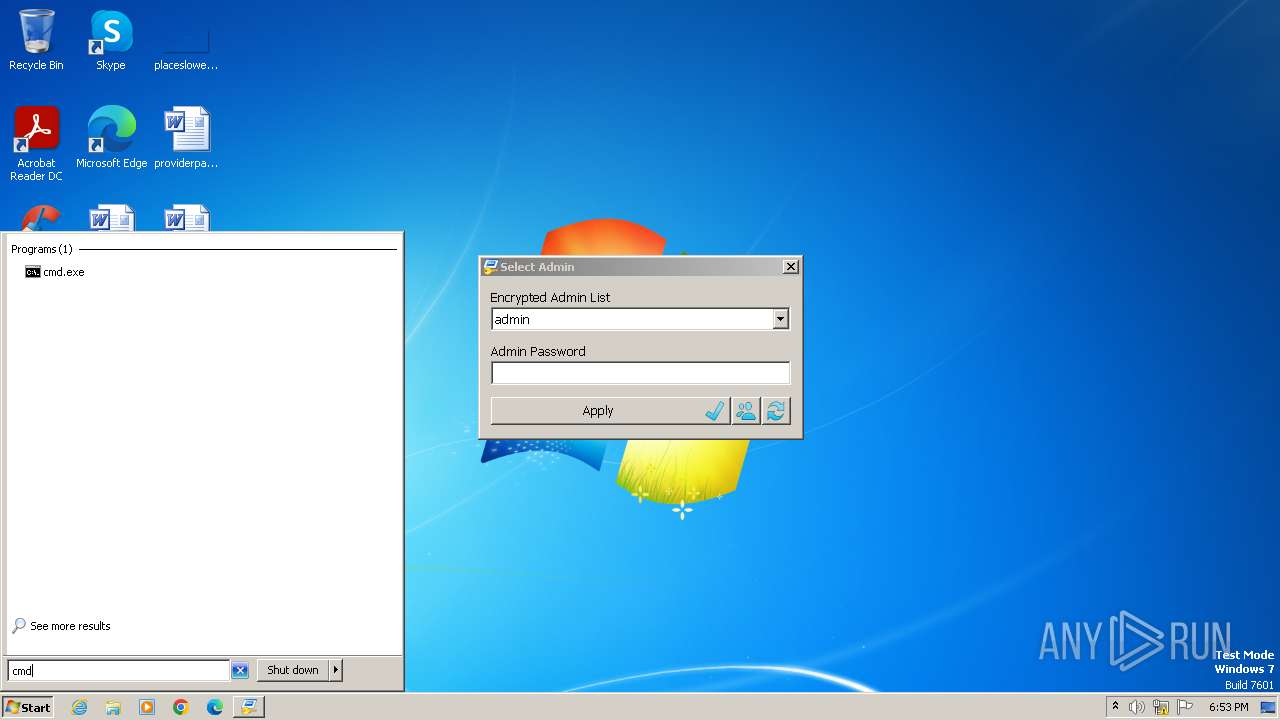Launch Windows Media Player from taskbar
This screenshot has height=720, width=1280.
pyautogui.click(x=147, y=707)
